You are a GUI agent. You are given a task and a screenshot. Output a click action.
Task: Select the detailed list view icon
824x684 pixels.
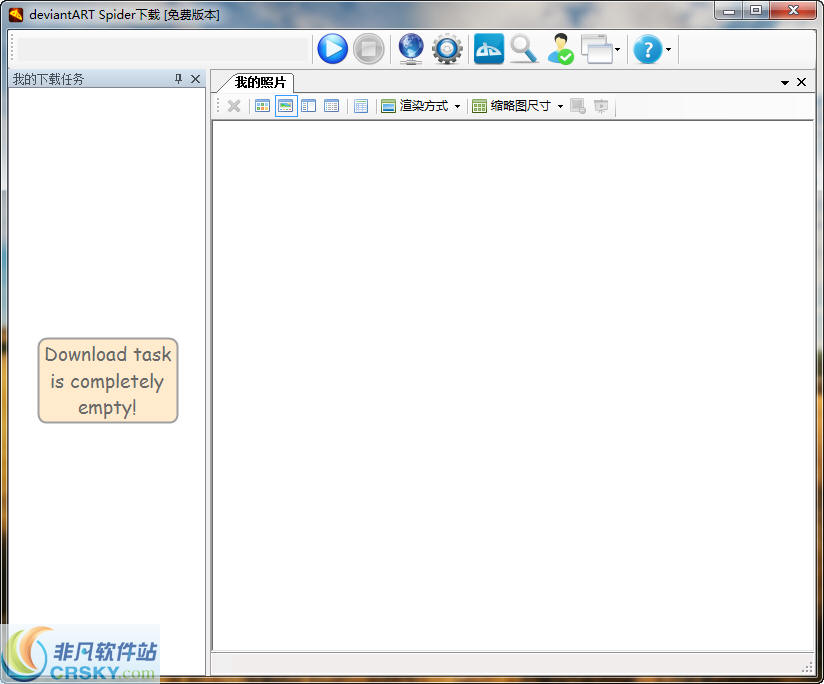click(331, 105)
